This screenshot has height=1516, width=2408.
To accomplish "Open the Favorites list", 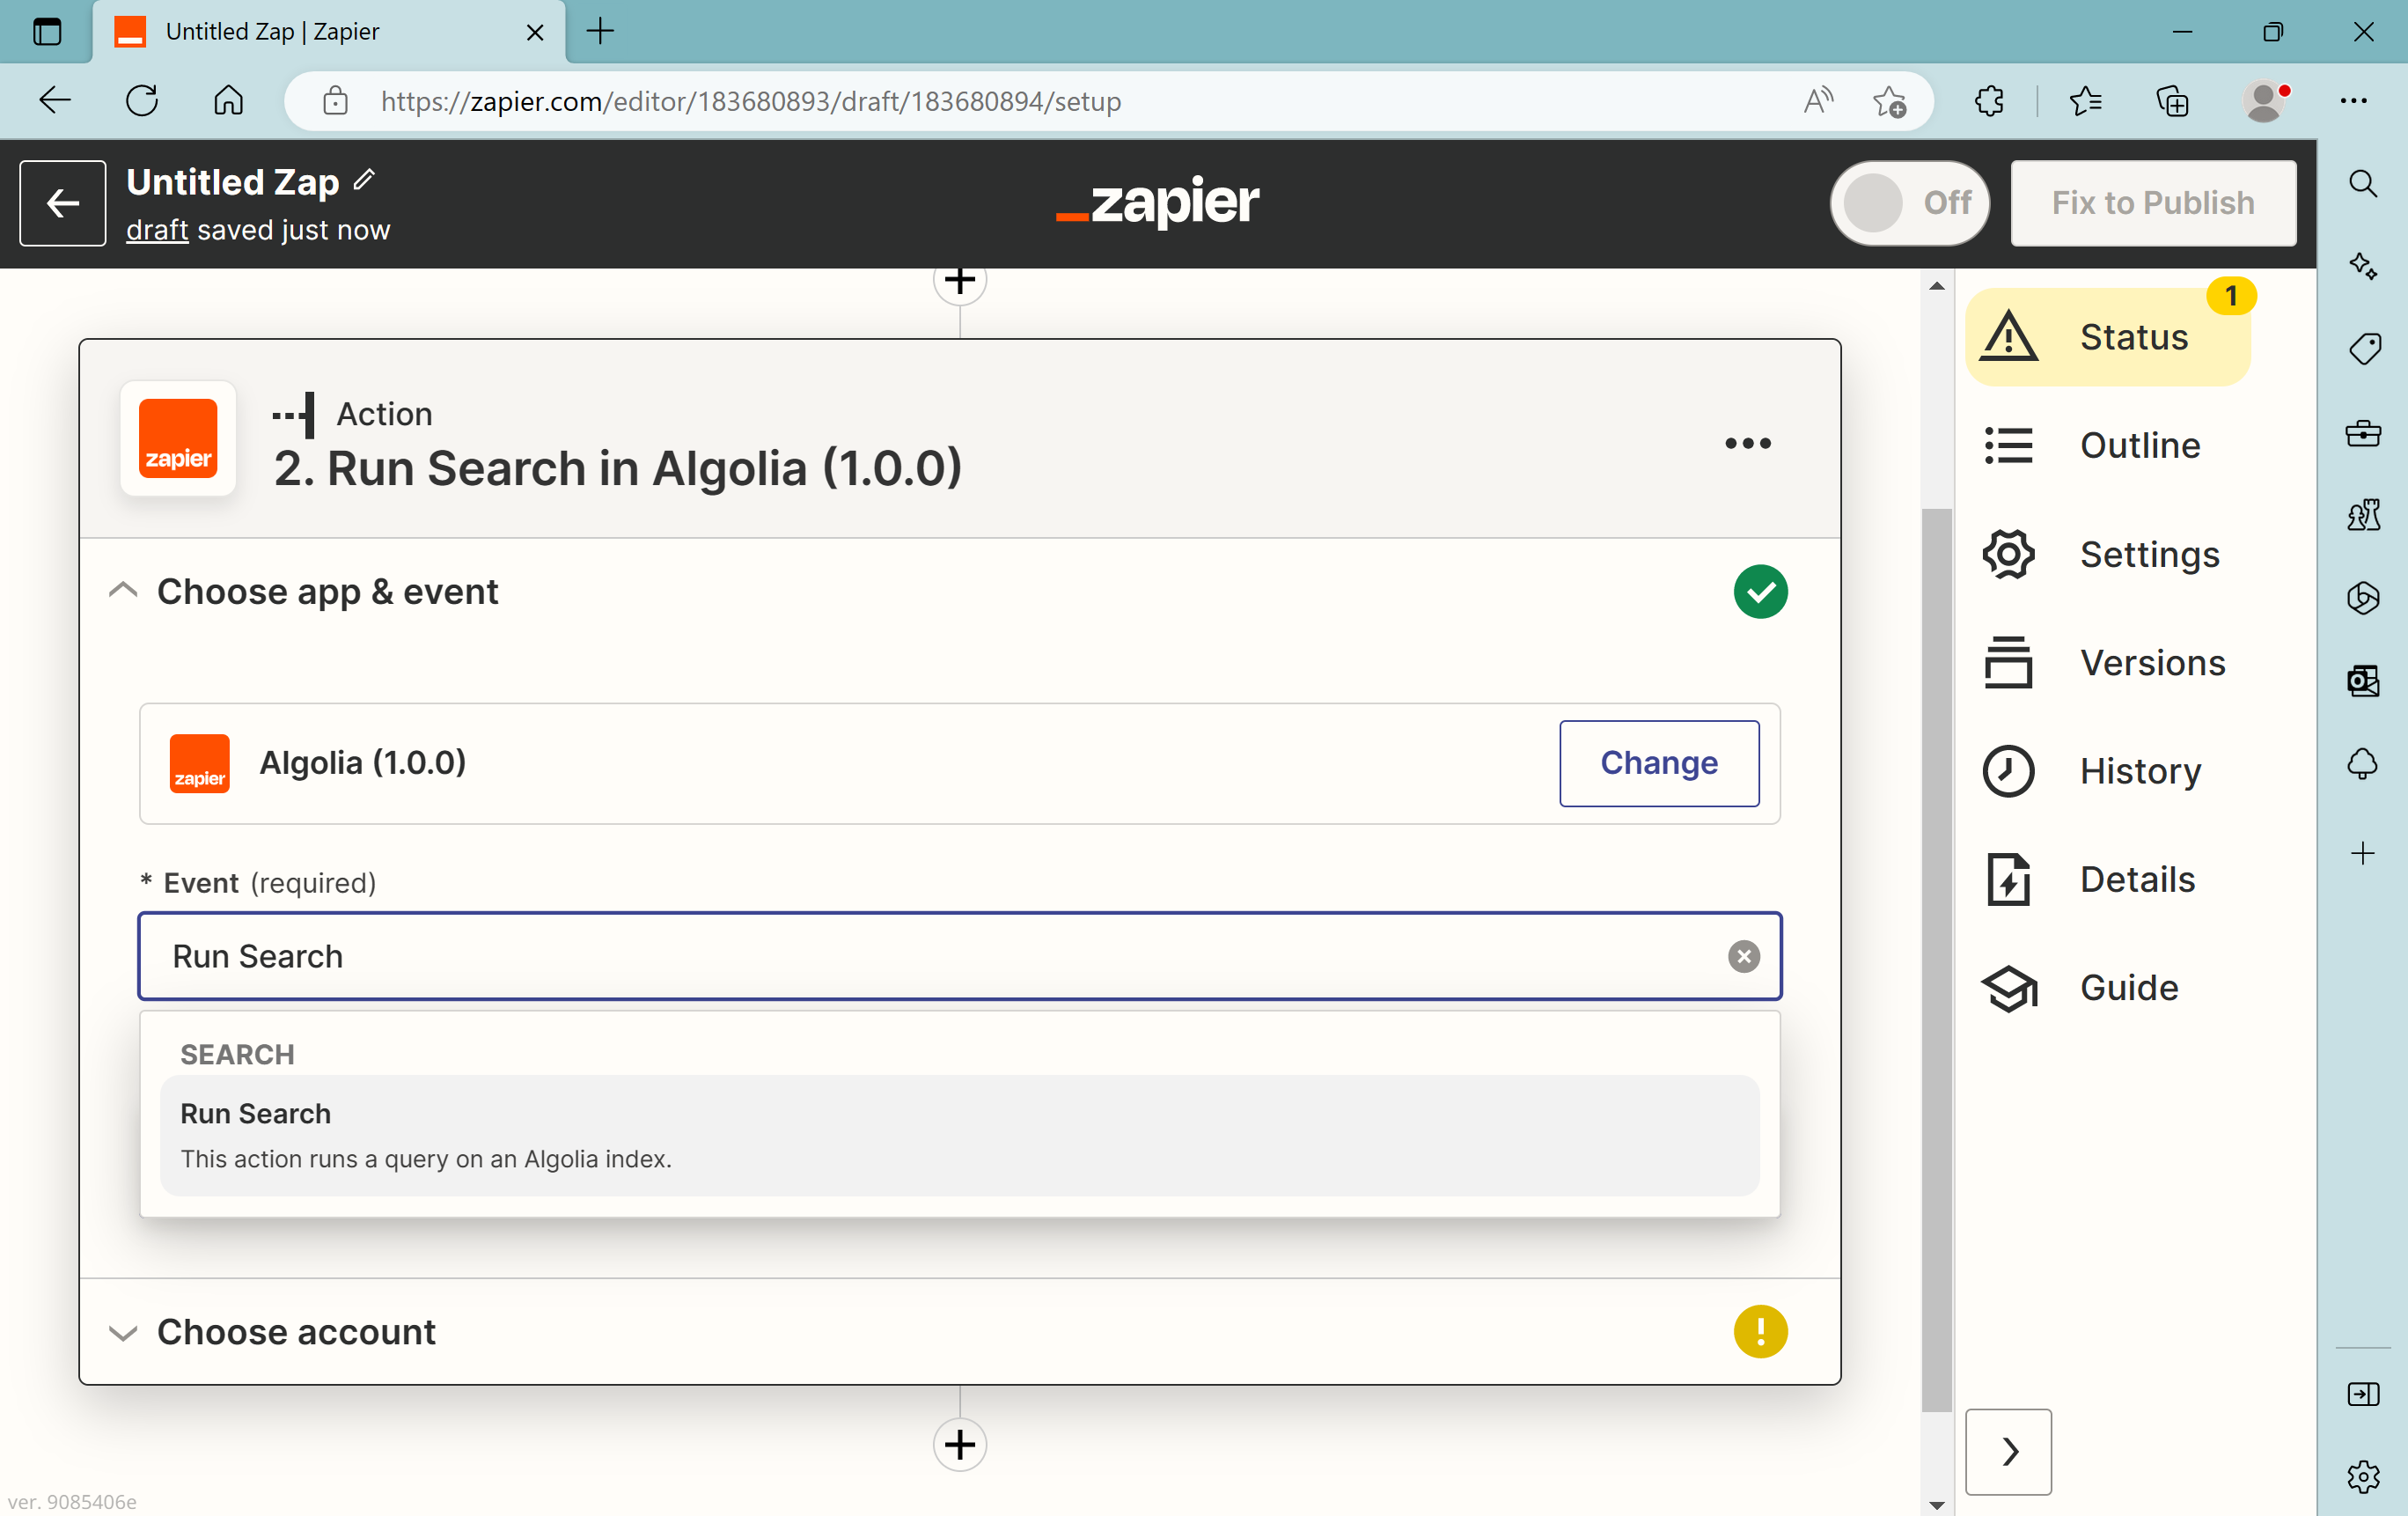I will pos(2085,100).
